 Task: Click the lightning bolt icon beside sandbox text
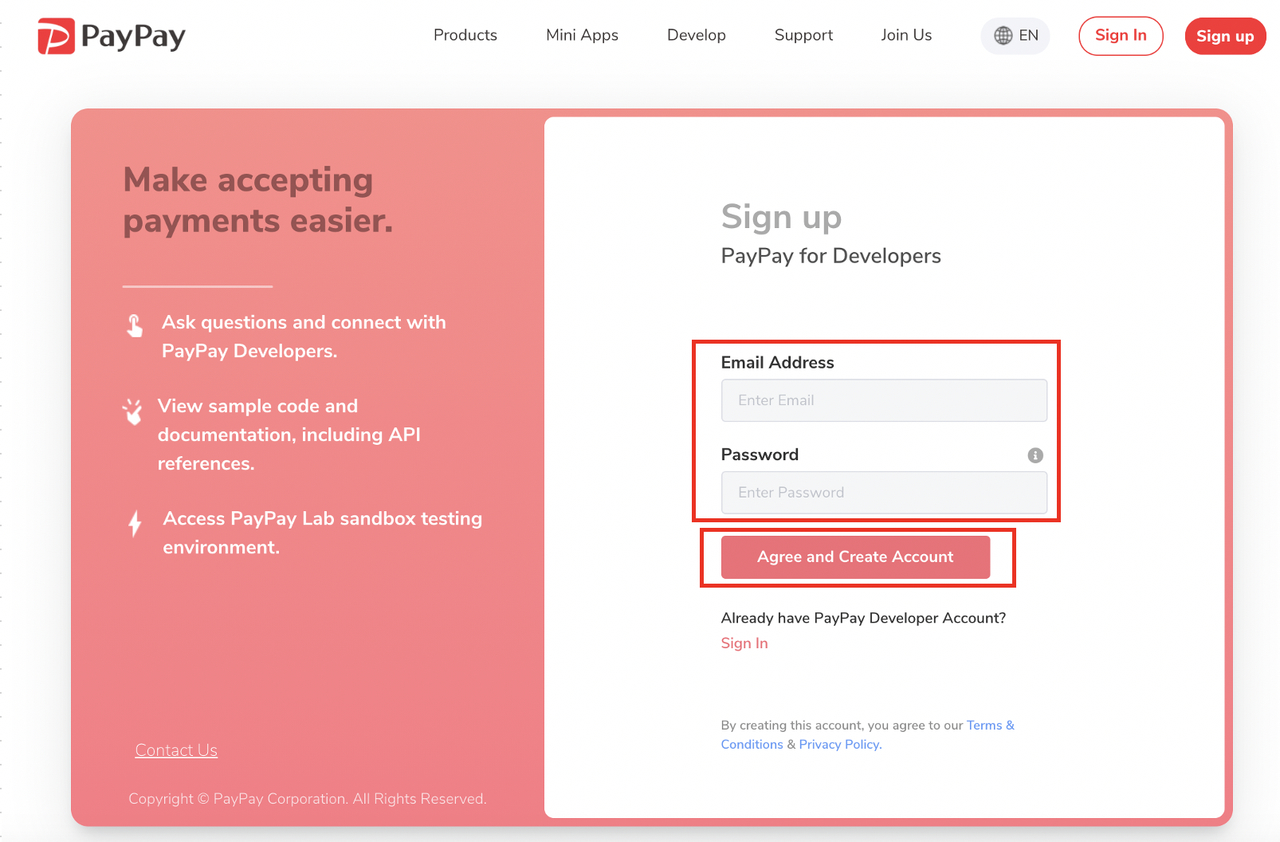tap(135, 523)
